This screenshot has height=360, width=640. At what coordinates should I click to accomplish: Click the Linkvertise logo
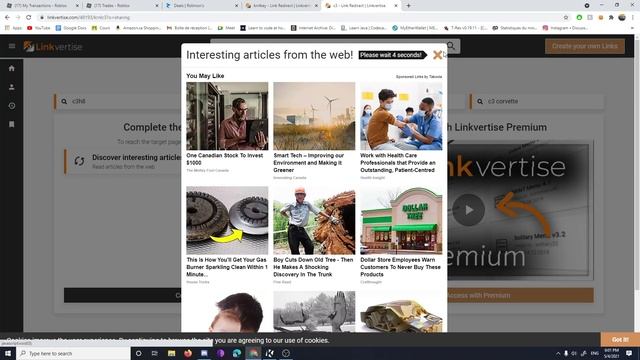point(53,47)
